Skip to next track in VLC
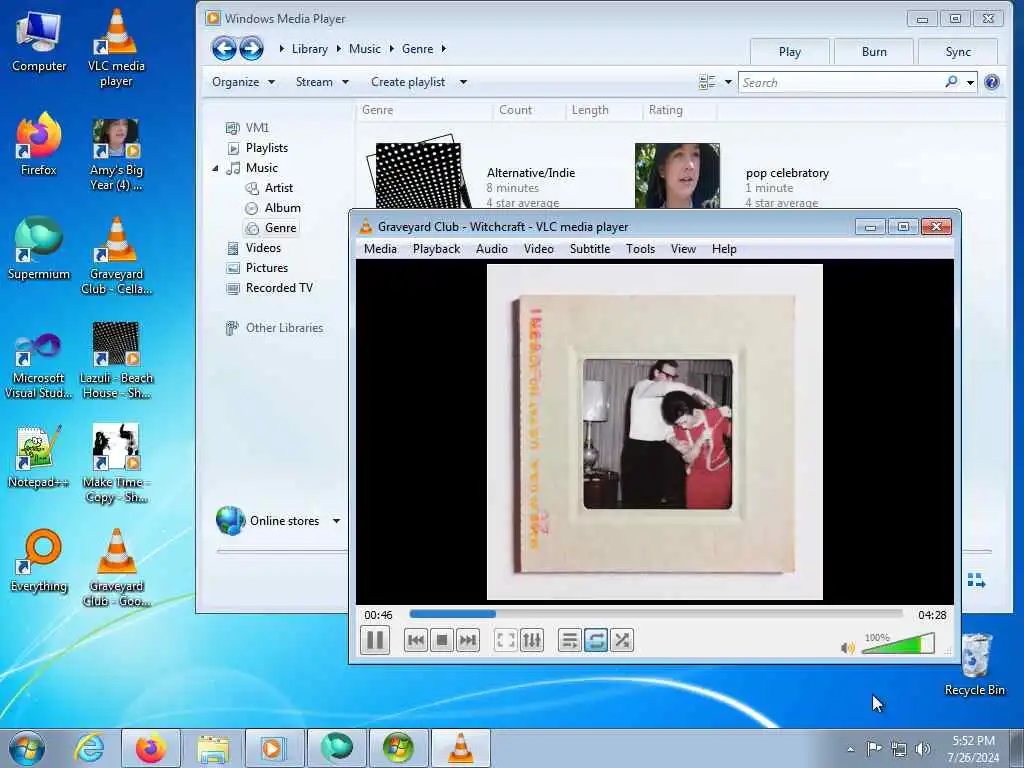This screenshot has width=1024, height=768. click(468, 640)
